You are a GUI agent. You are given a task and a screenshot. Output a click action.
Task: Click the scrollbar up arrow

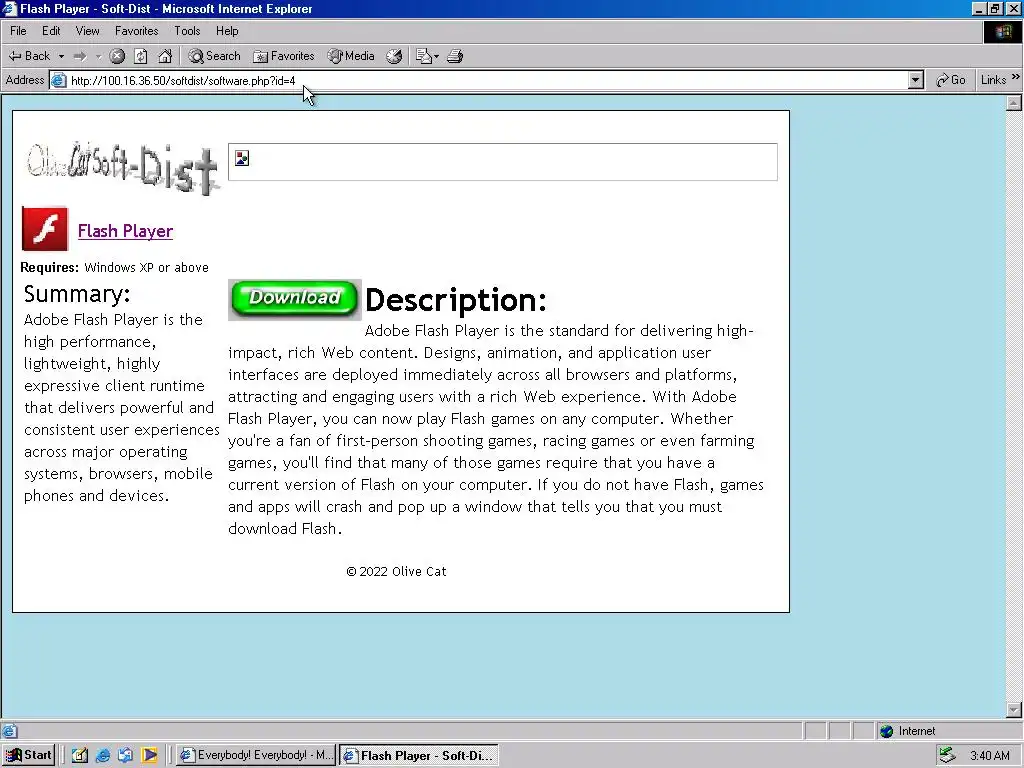[1014, 103]
